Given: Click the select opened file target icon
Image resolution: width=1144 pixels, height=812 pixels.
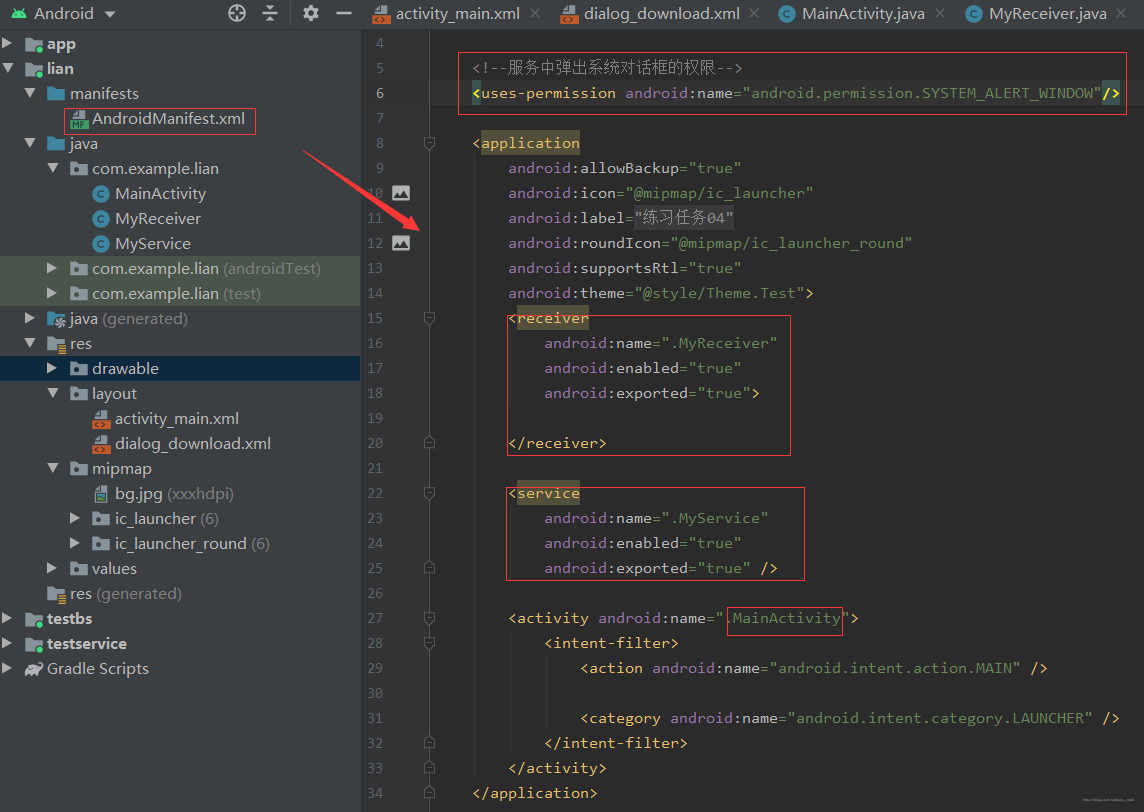Looking at the screenshot, I should 236,13.
